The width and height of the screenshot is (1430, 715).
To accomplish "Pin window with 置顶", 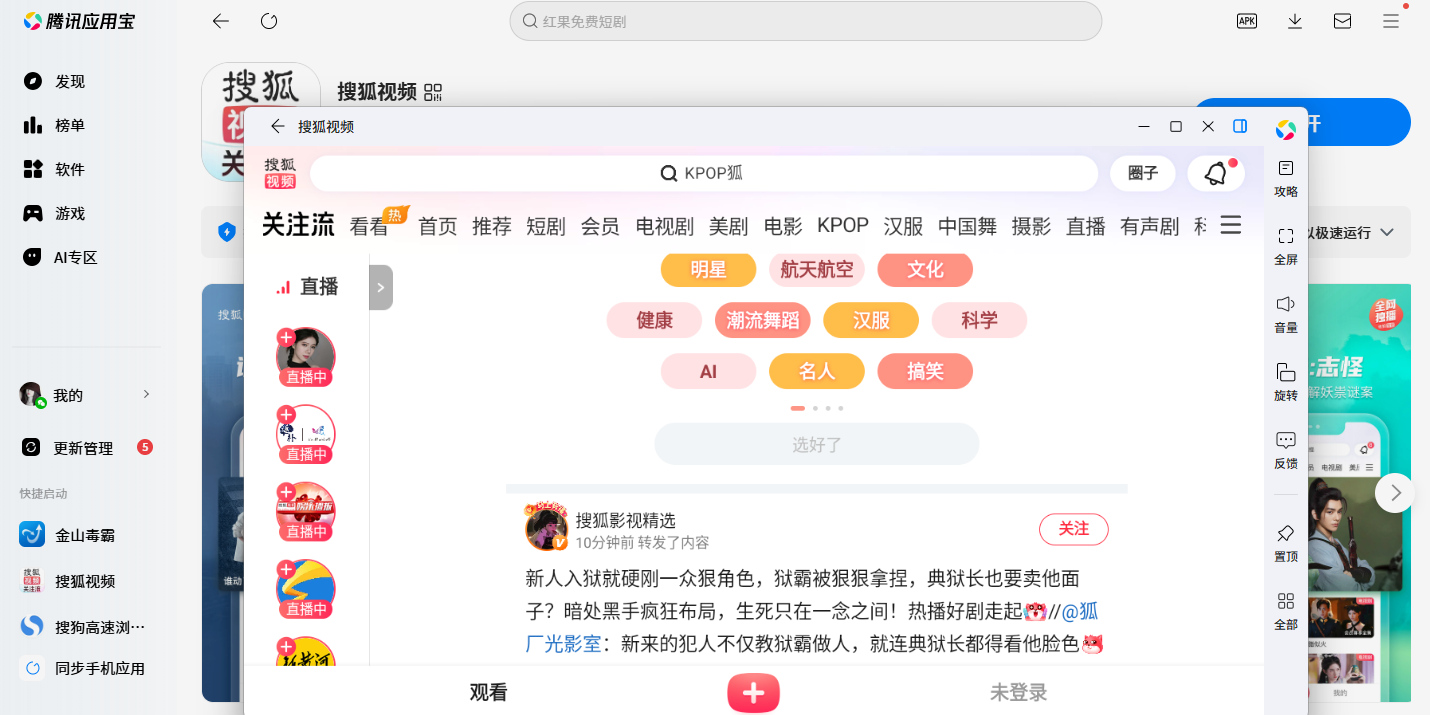I will tap(1286, 543).
